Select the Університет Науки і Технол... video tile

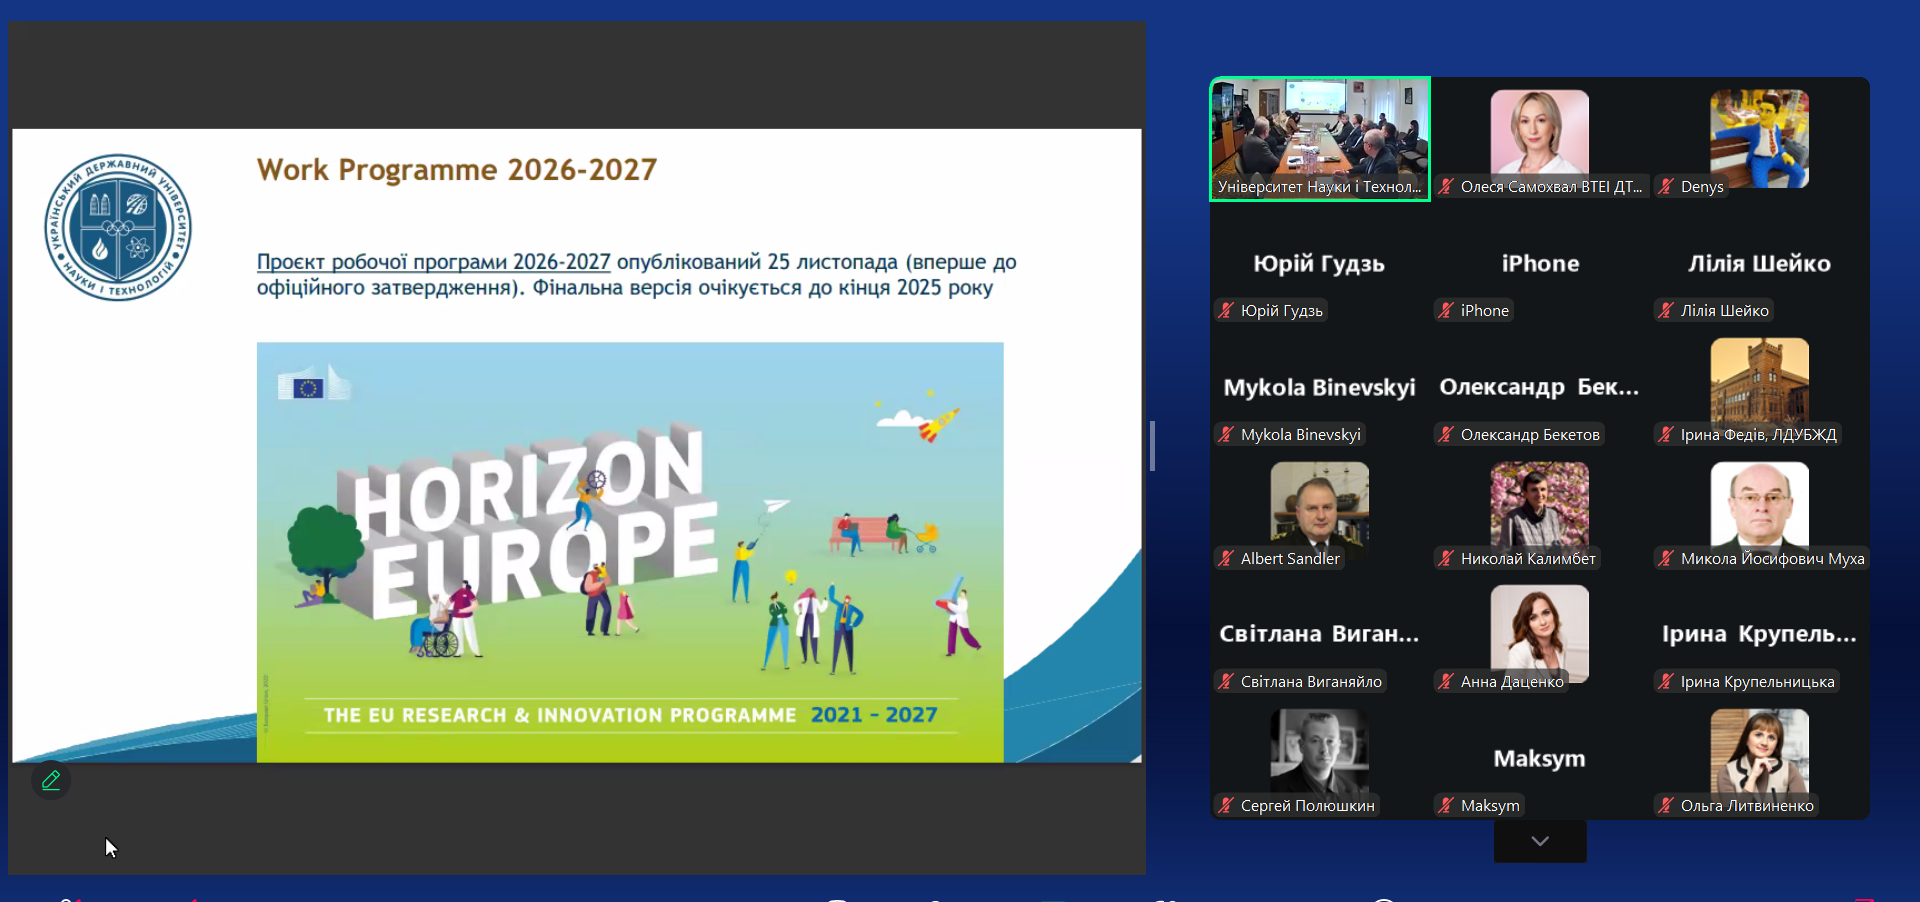coord(1320,138)
